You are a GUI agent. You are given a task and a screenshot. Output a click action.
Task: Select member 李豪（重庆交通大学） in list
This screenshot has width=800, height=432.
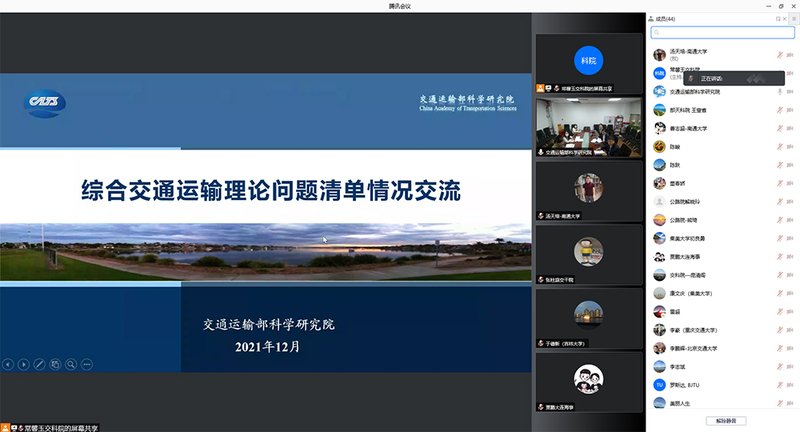722,330
